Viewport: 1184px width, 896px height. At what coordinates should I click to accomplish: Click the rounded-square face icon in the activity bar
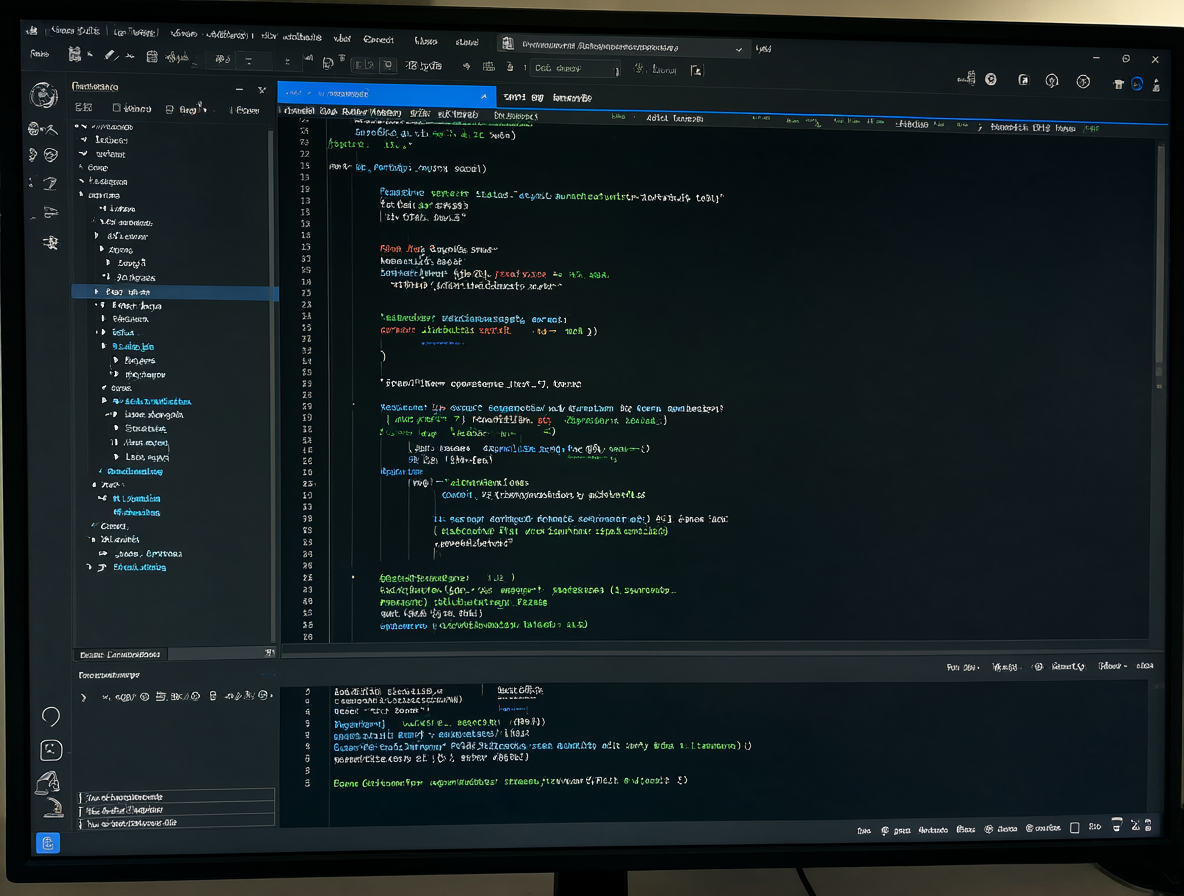point(51,750)
